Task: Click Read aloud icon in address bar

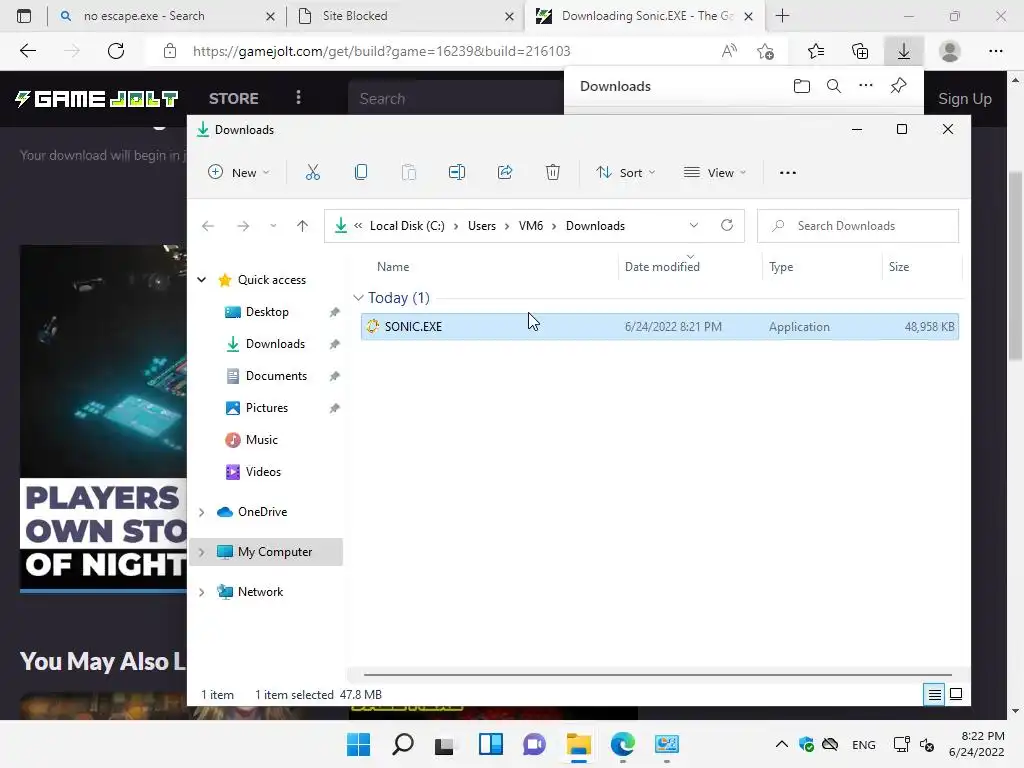Action: click(x=729, y=51)
